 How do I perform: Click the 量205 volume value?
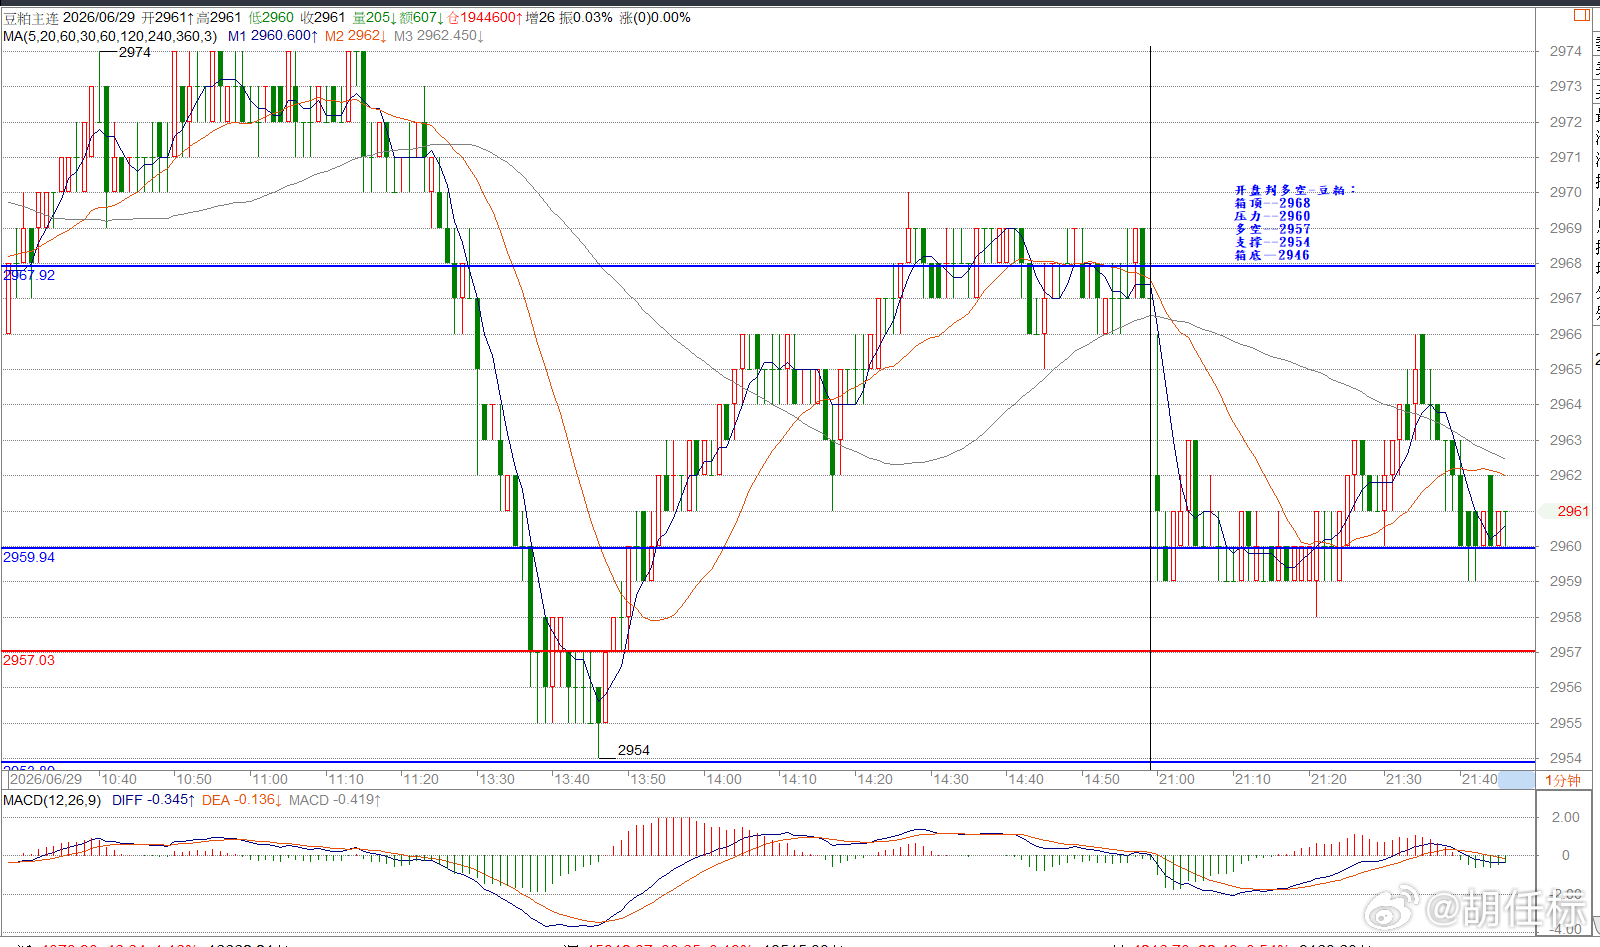point(375,18)
